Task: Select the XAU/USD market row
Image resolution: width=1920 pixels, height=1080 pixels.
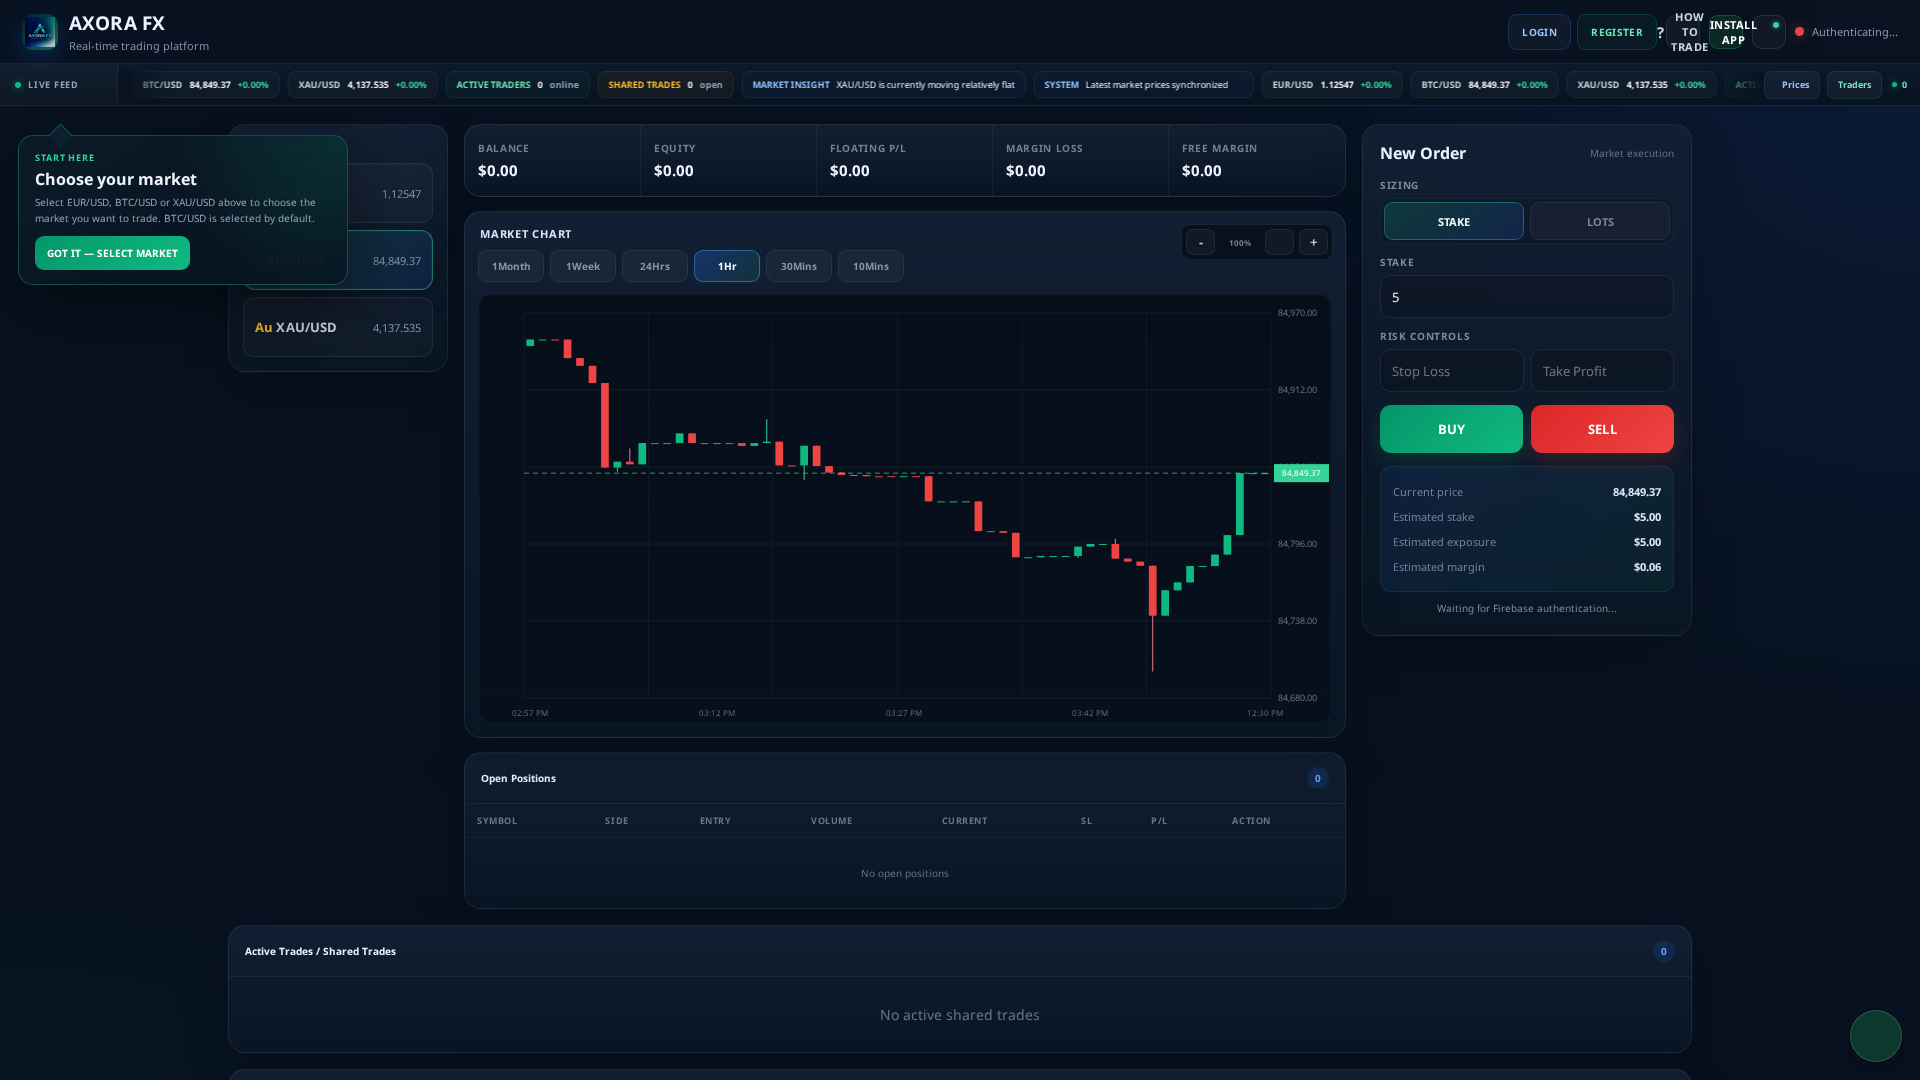Action: coord(338,327)
